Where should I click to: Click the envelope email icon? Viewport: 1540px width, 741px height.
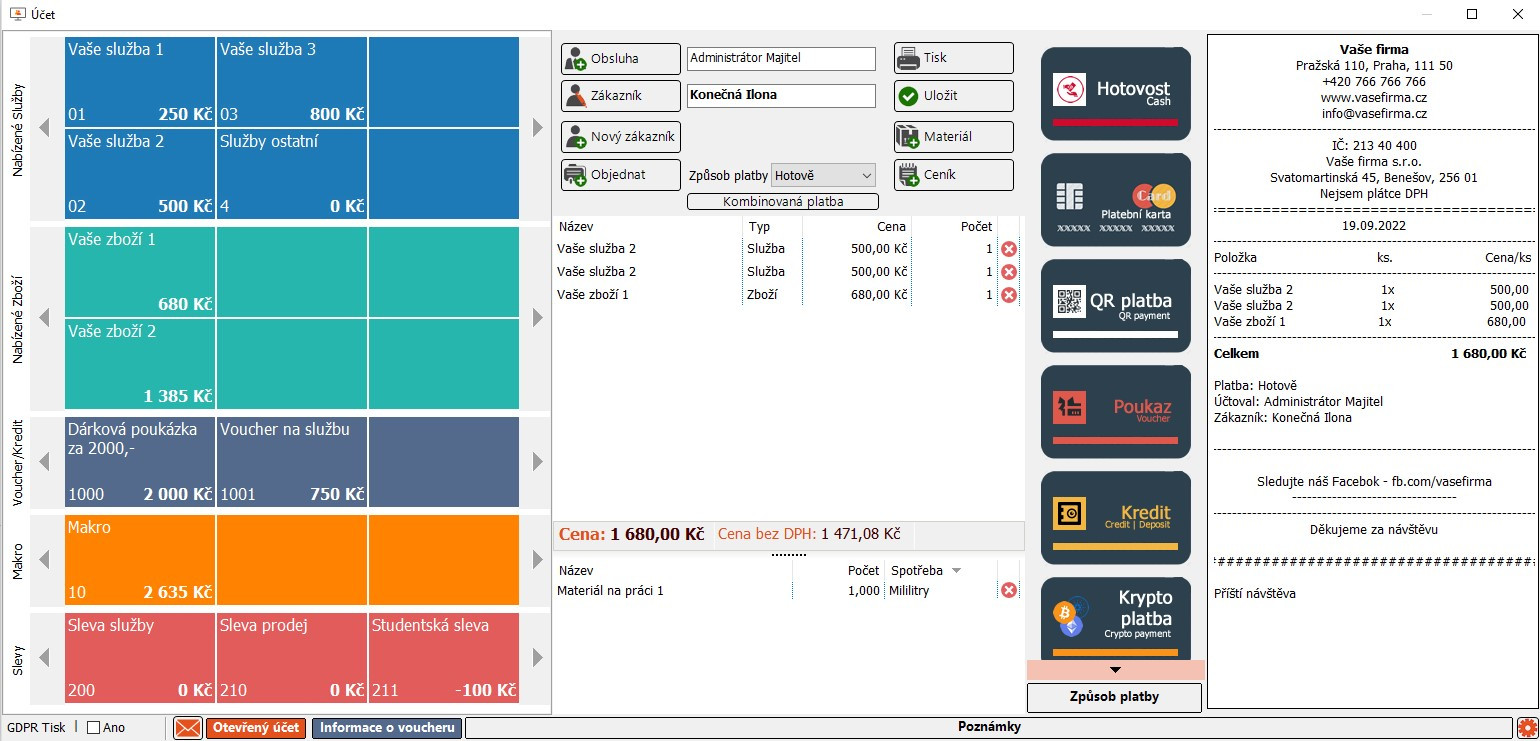188,728
